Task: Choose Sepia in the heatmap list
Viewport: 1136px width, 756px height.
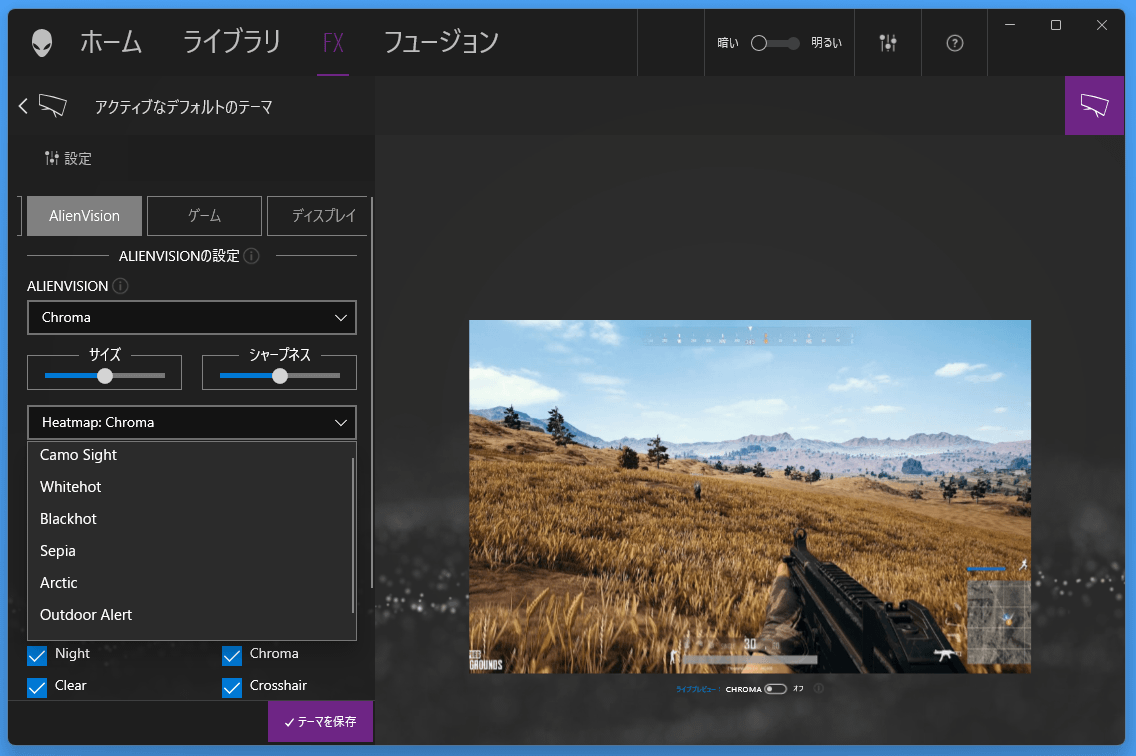Action: (x=190, y=551)
